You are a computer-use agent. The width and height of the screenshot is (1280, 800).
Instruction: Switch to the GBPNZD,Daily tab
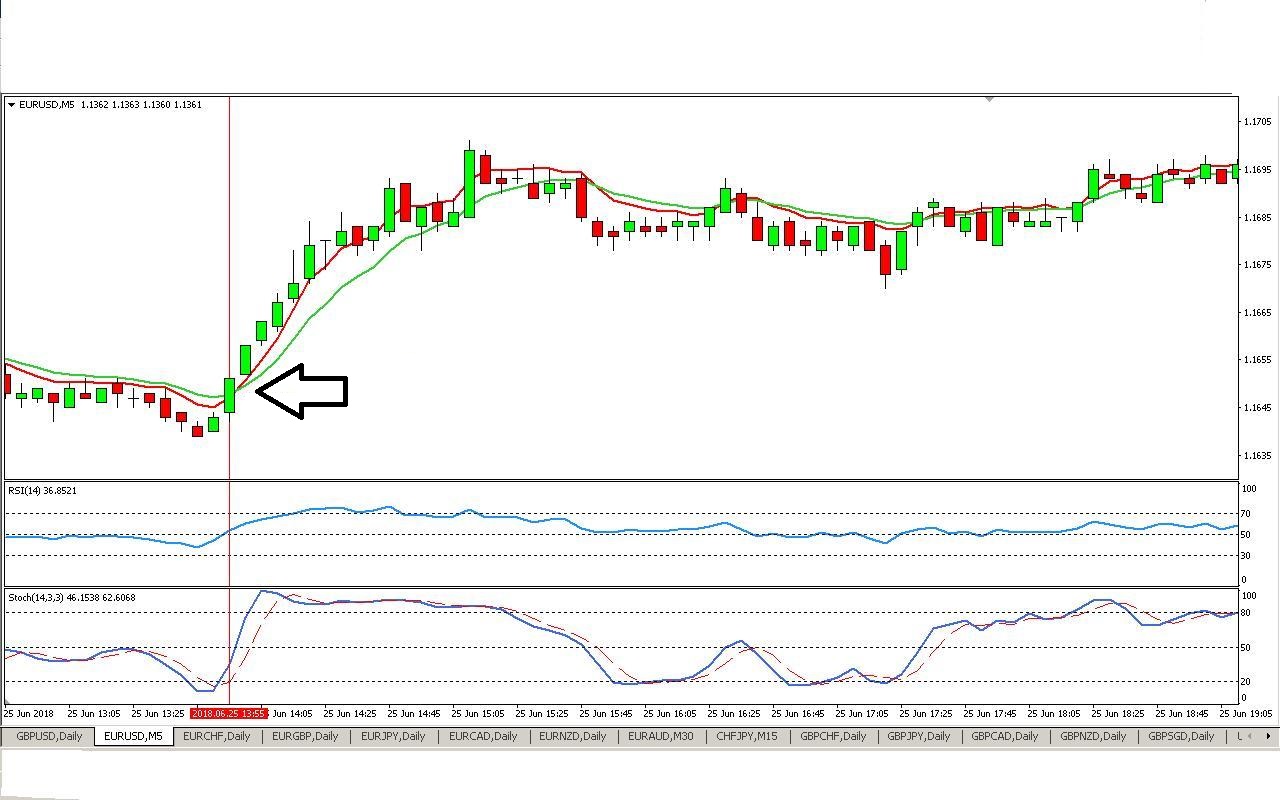click(x=1093, y=736)
